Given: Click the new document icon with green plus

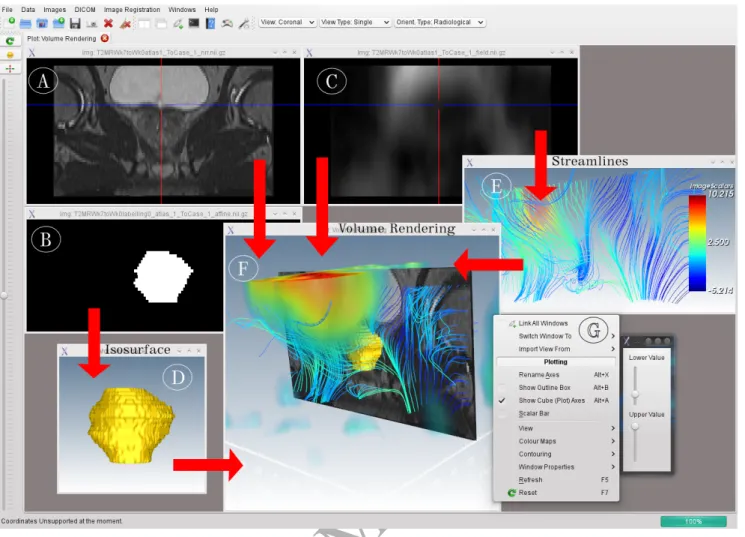Looking at the screenshot, I should coord(10,22).
